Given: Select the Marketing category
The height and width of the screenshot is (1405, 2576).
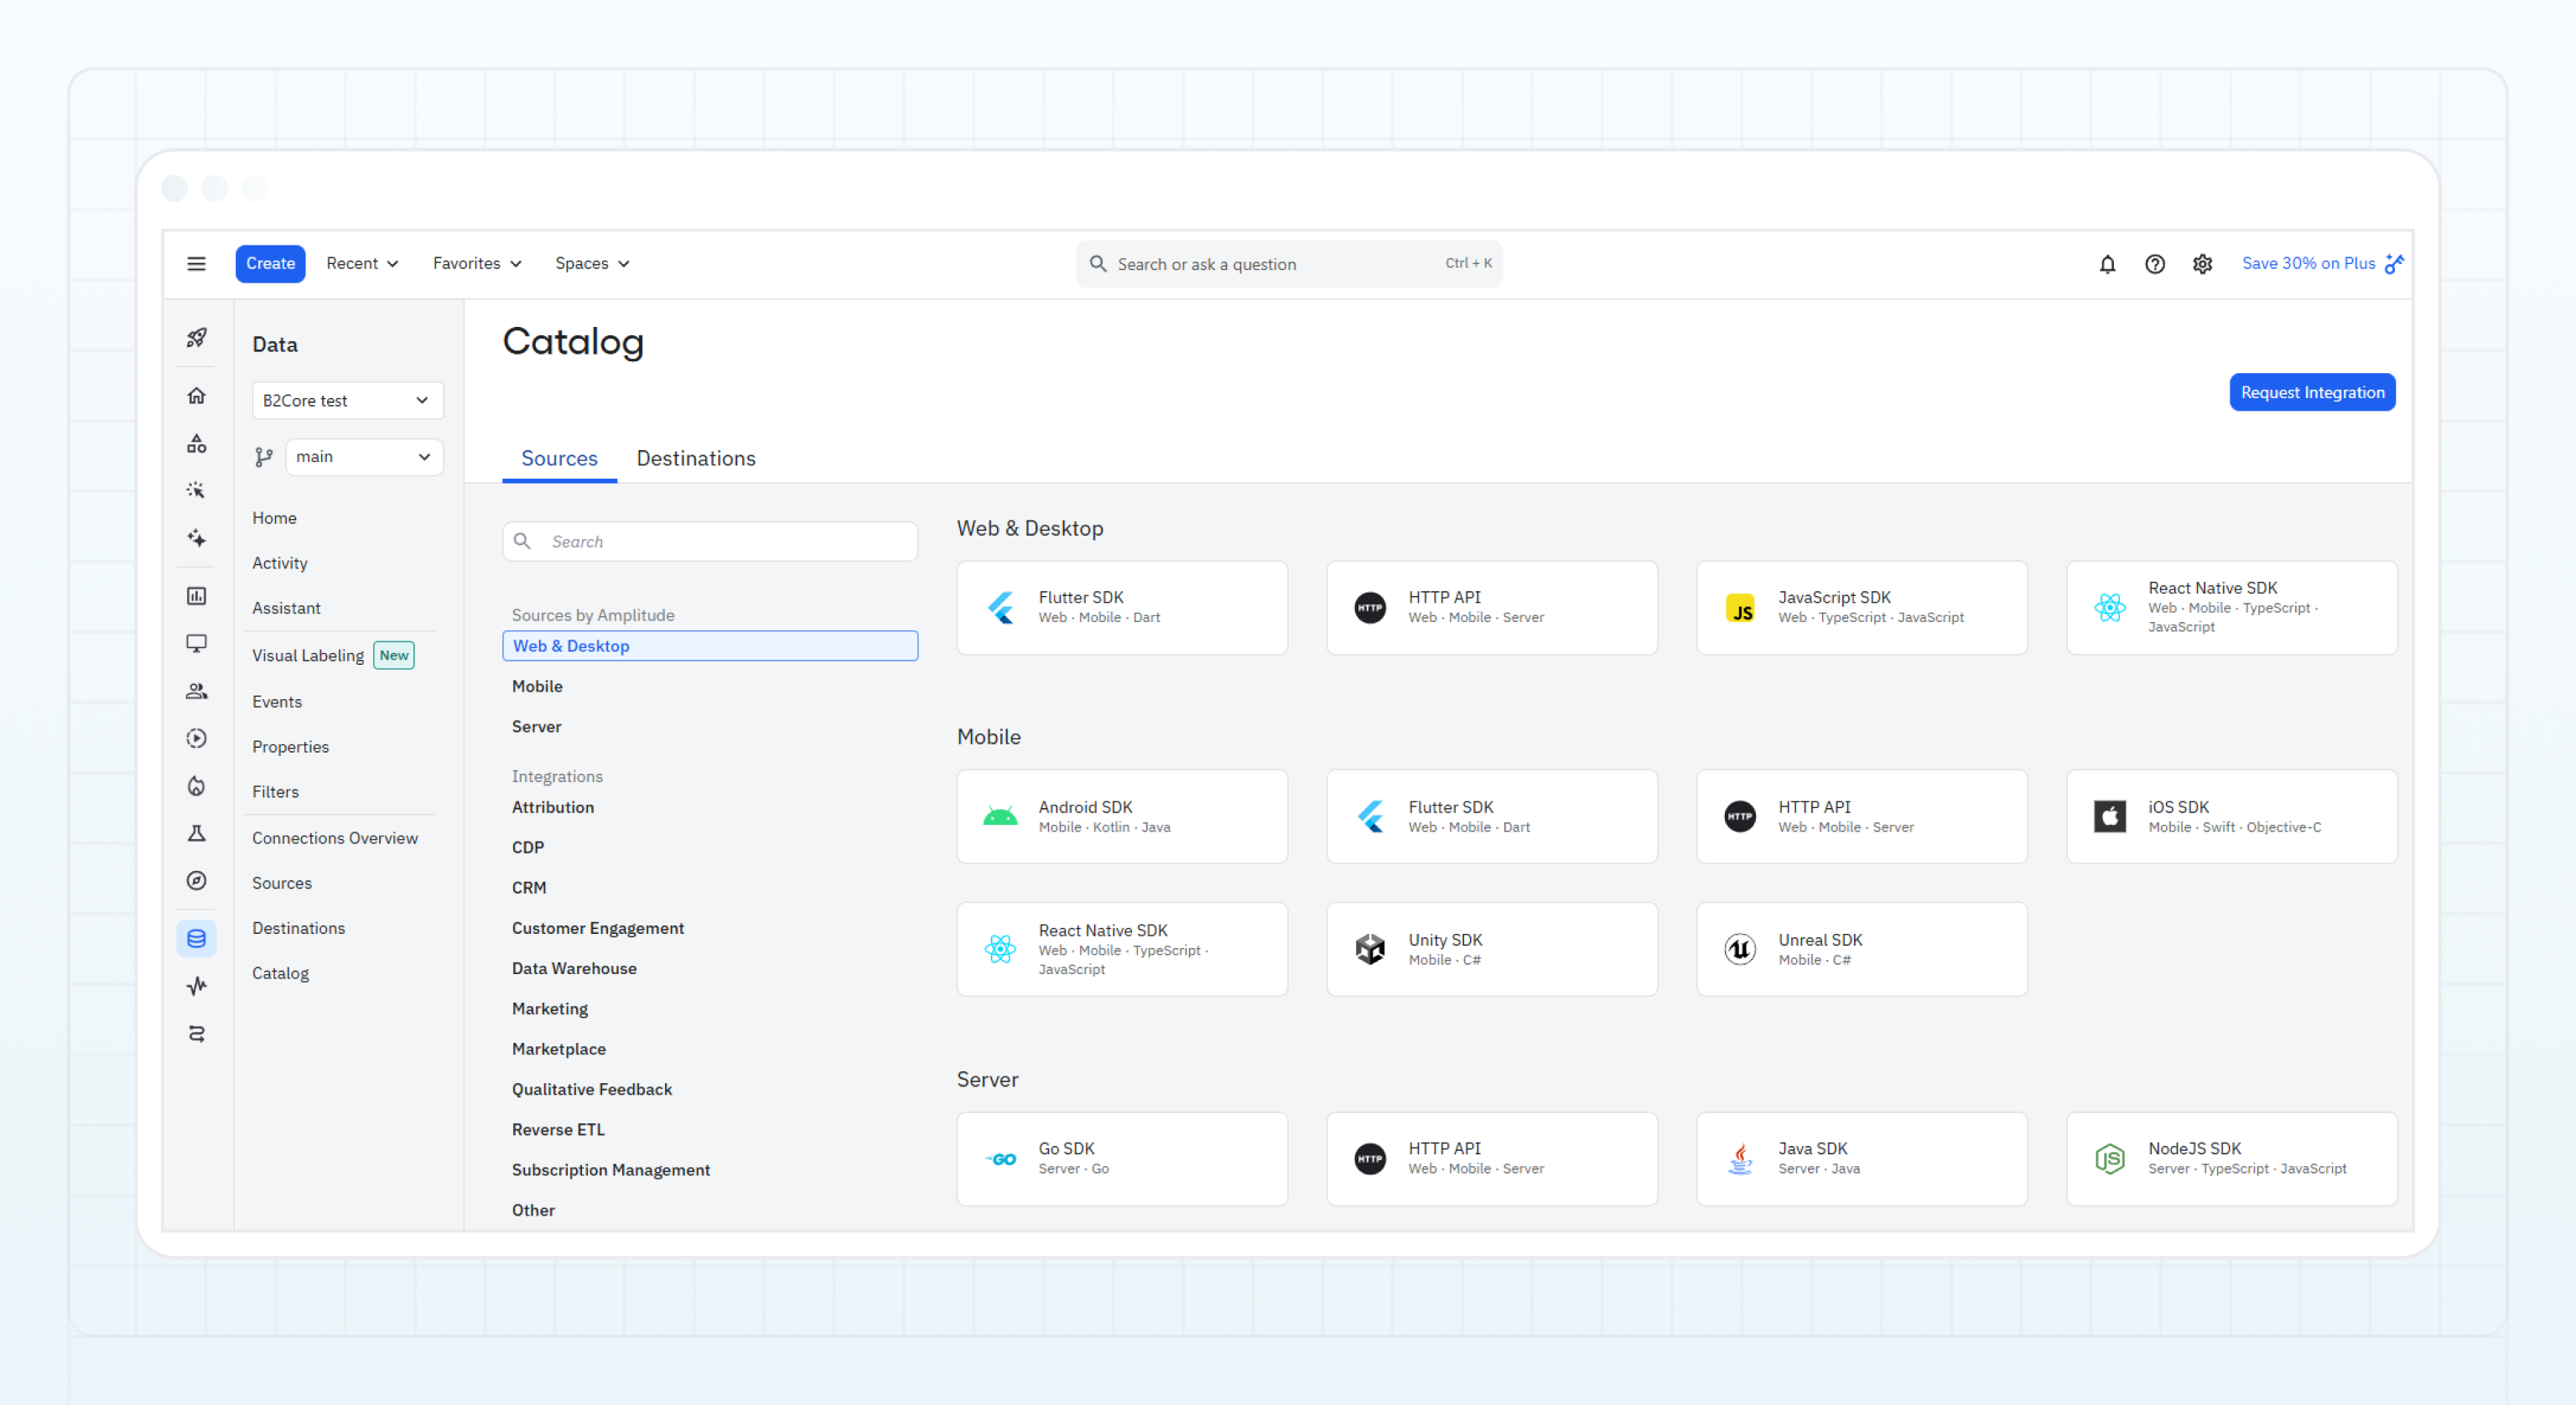Looking at the screenshot, I should (550, 1009).
